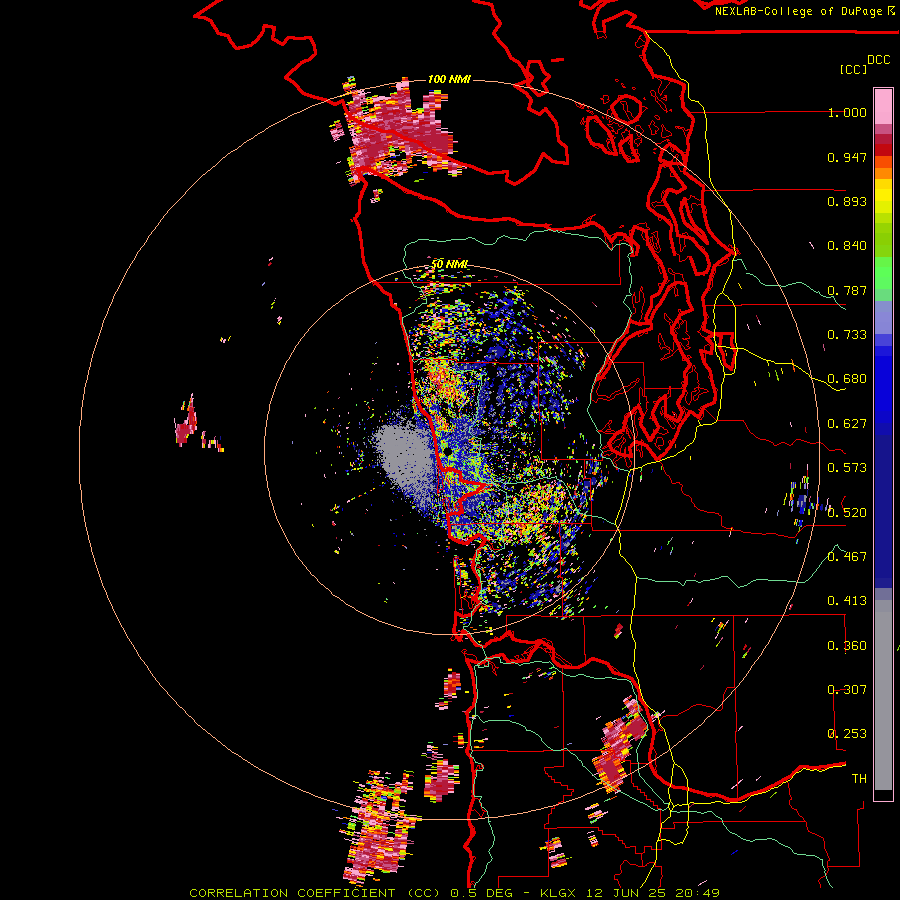The height and width of the screenshot is (900, 900).
Task: Select the 0.733 legend value
Action: coord(847,335)
